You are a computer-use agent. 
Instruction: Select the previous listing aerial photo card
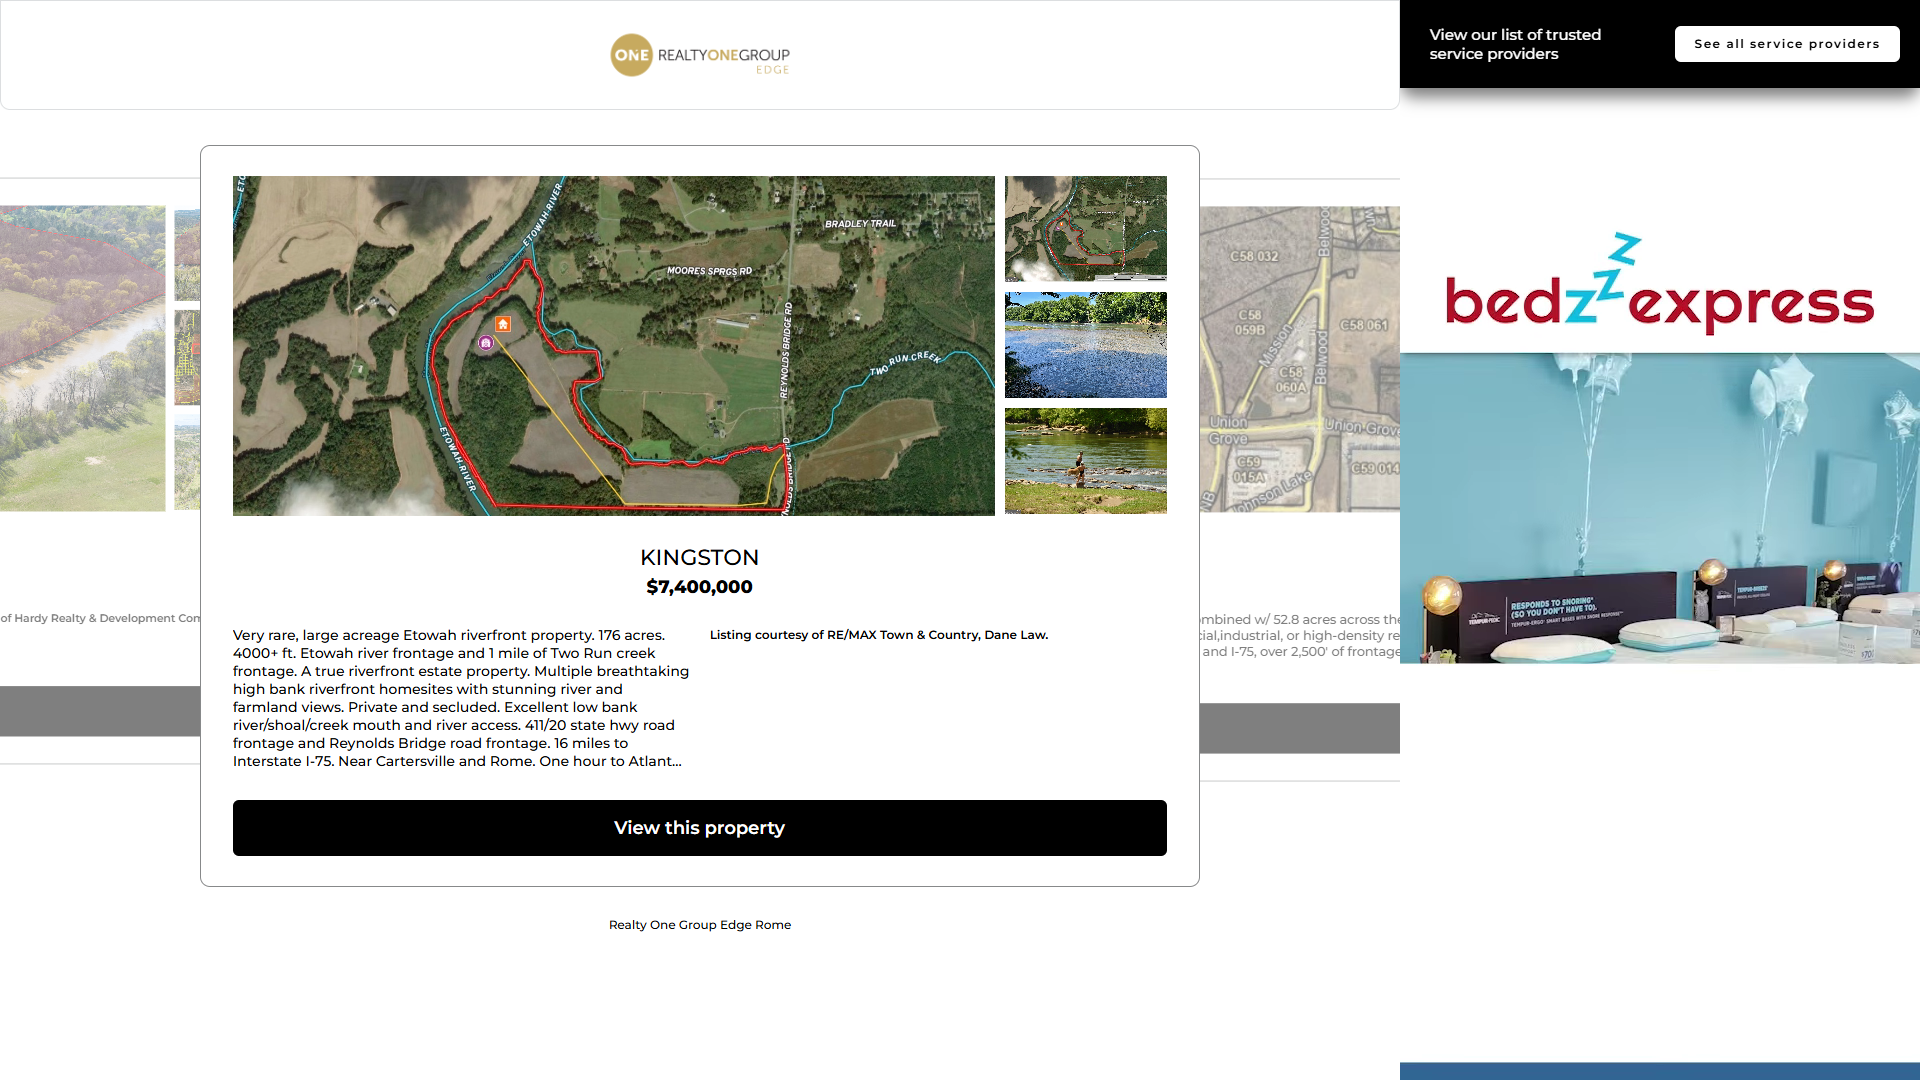82,358
